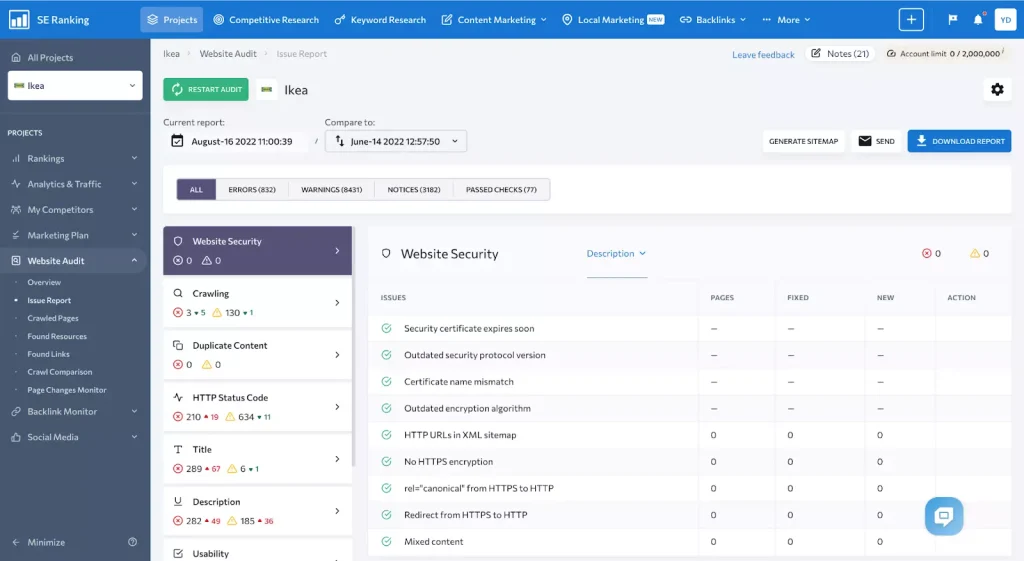
Task: Open the More menu
Action: pos(786,20)
